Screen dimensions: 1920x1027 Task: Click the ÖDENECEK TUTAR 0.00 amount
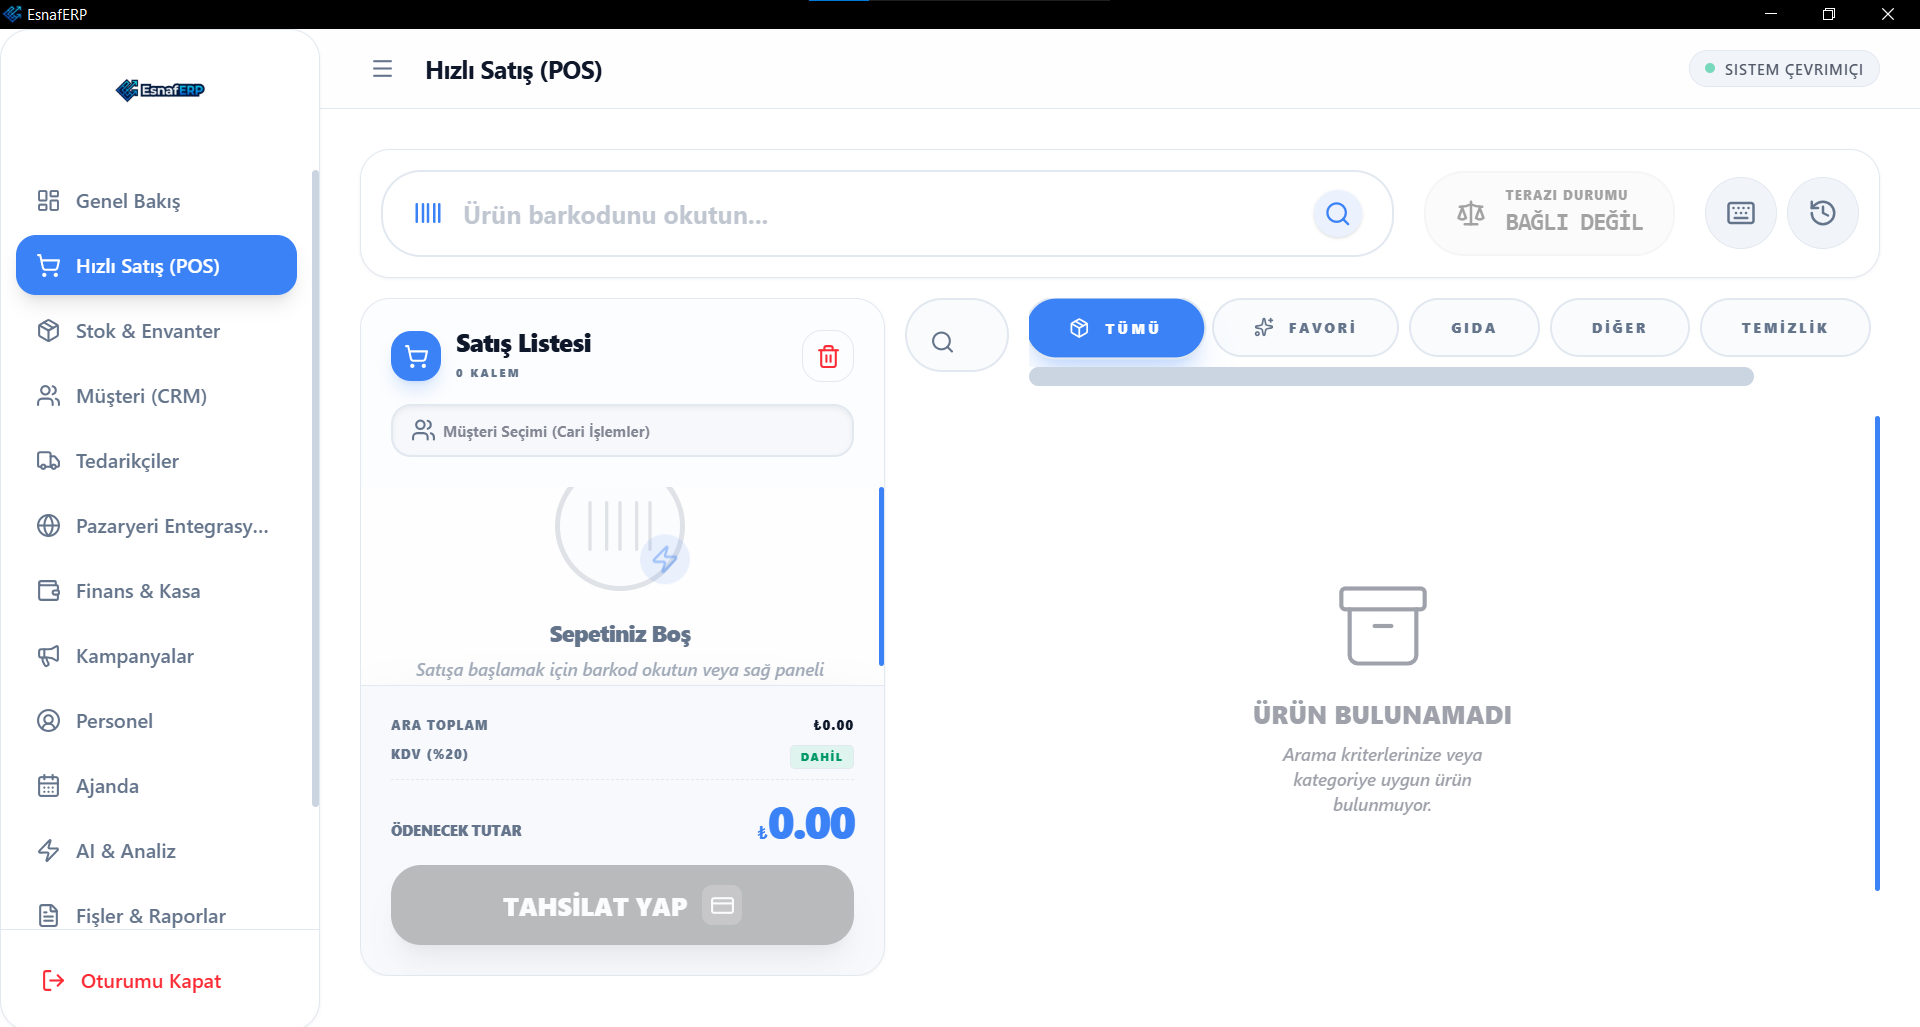tap(806, 824)
